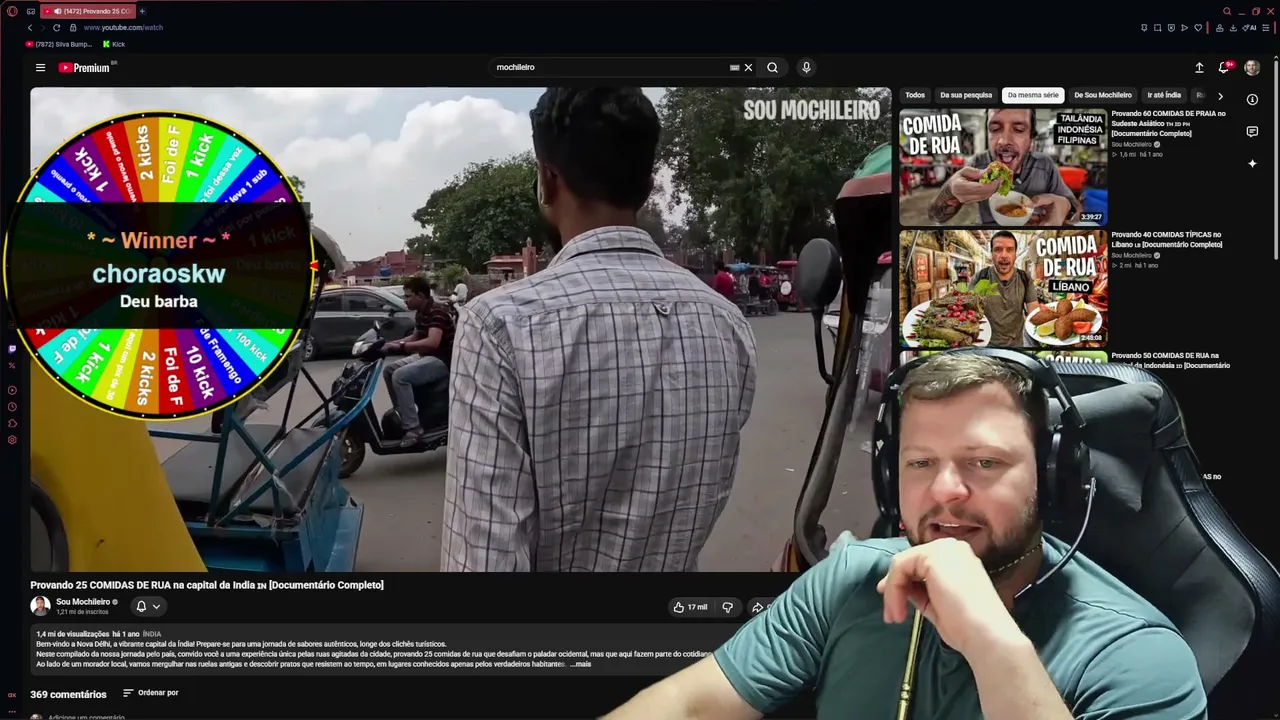Add page to bookmarks with heart icon

tap(1199, 28)
